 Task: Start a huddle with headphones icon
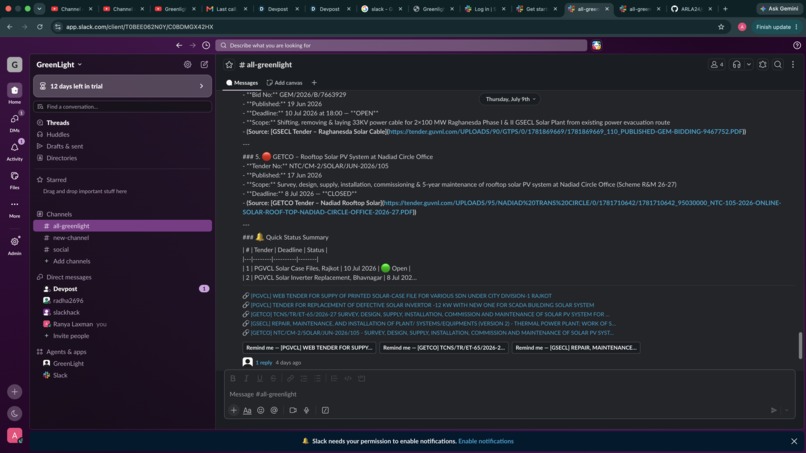click(x=737, y=65)
